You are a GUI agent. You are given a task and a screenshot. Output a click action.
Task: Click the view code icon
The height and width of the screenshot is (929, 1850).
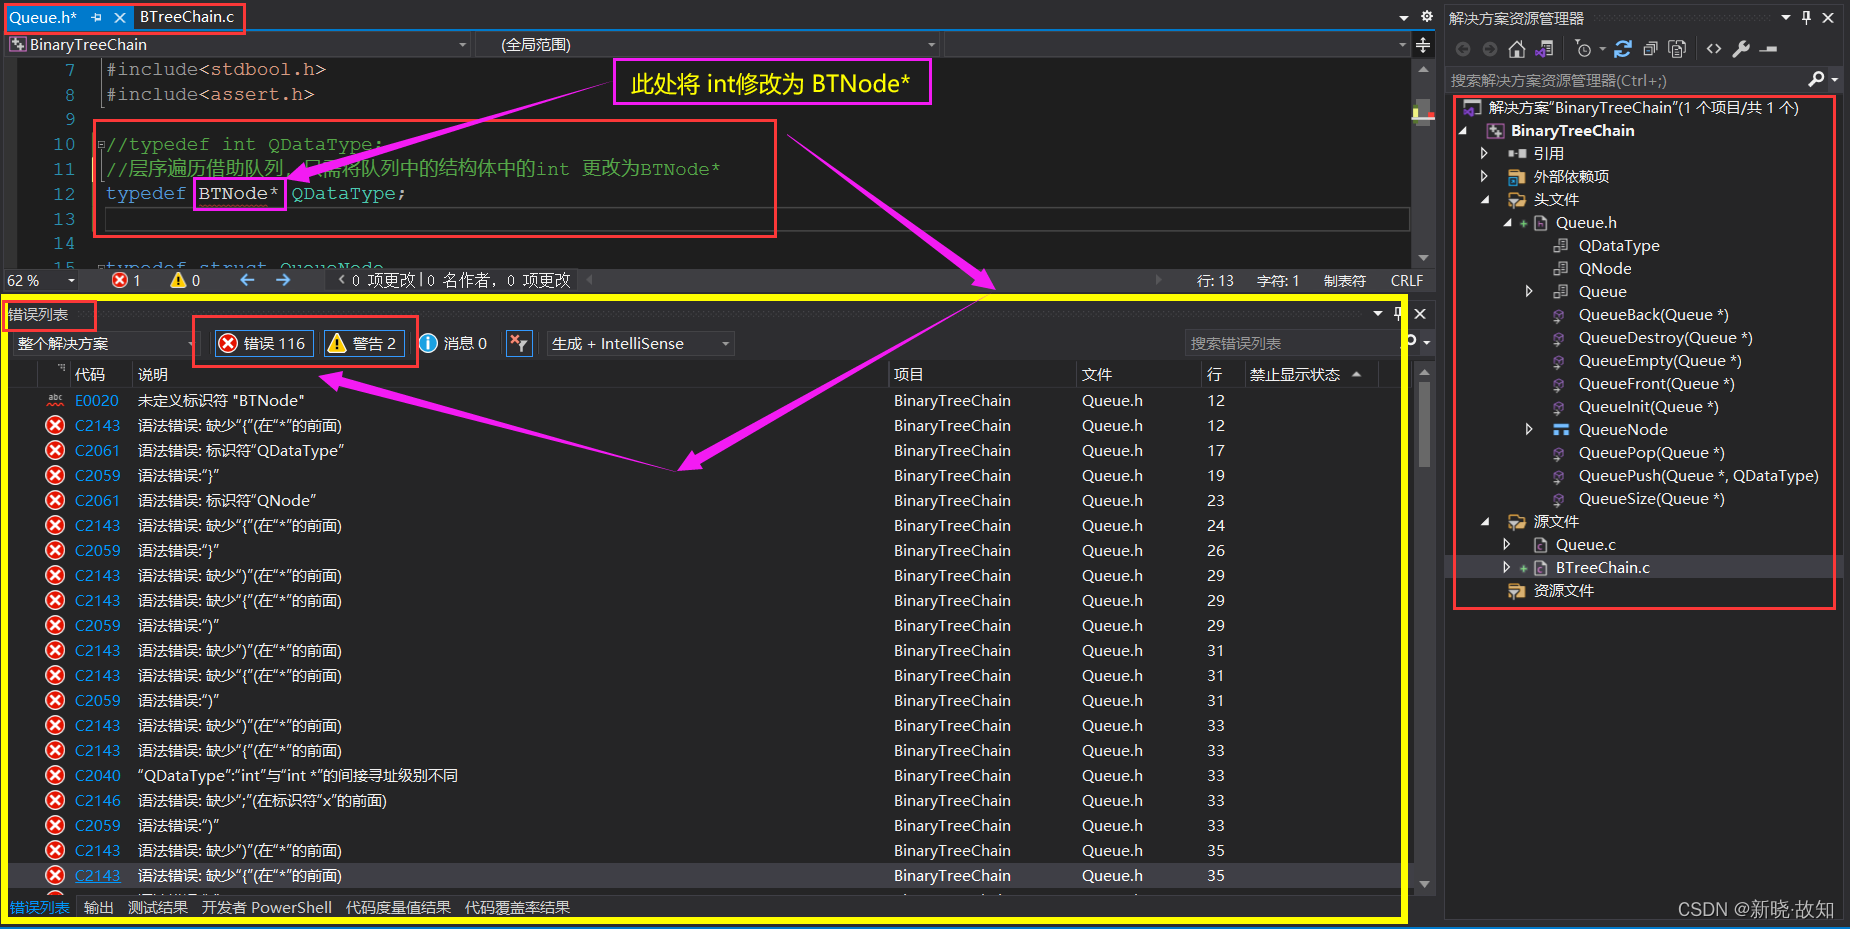click(1714, 49)
